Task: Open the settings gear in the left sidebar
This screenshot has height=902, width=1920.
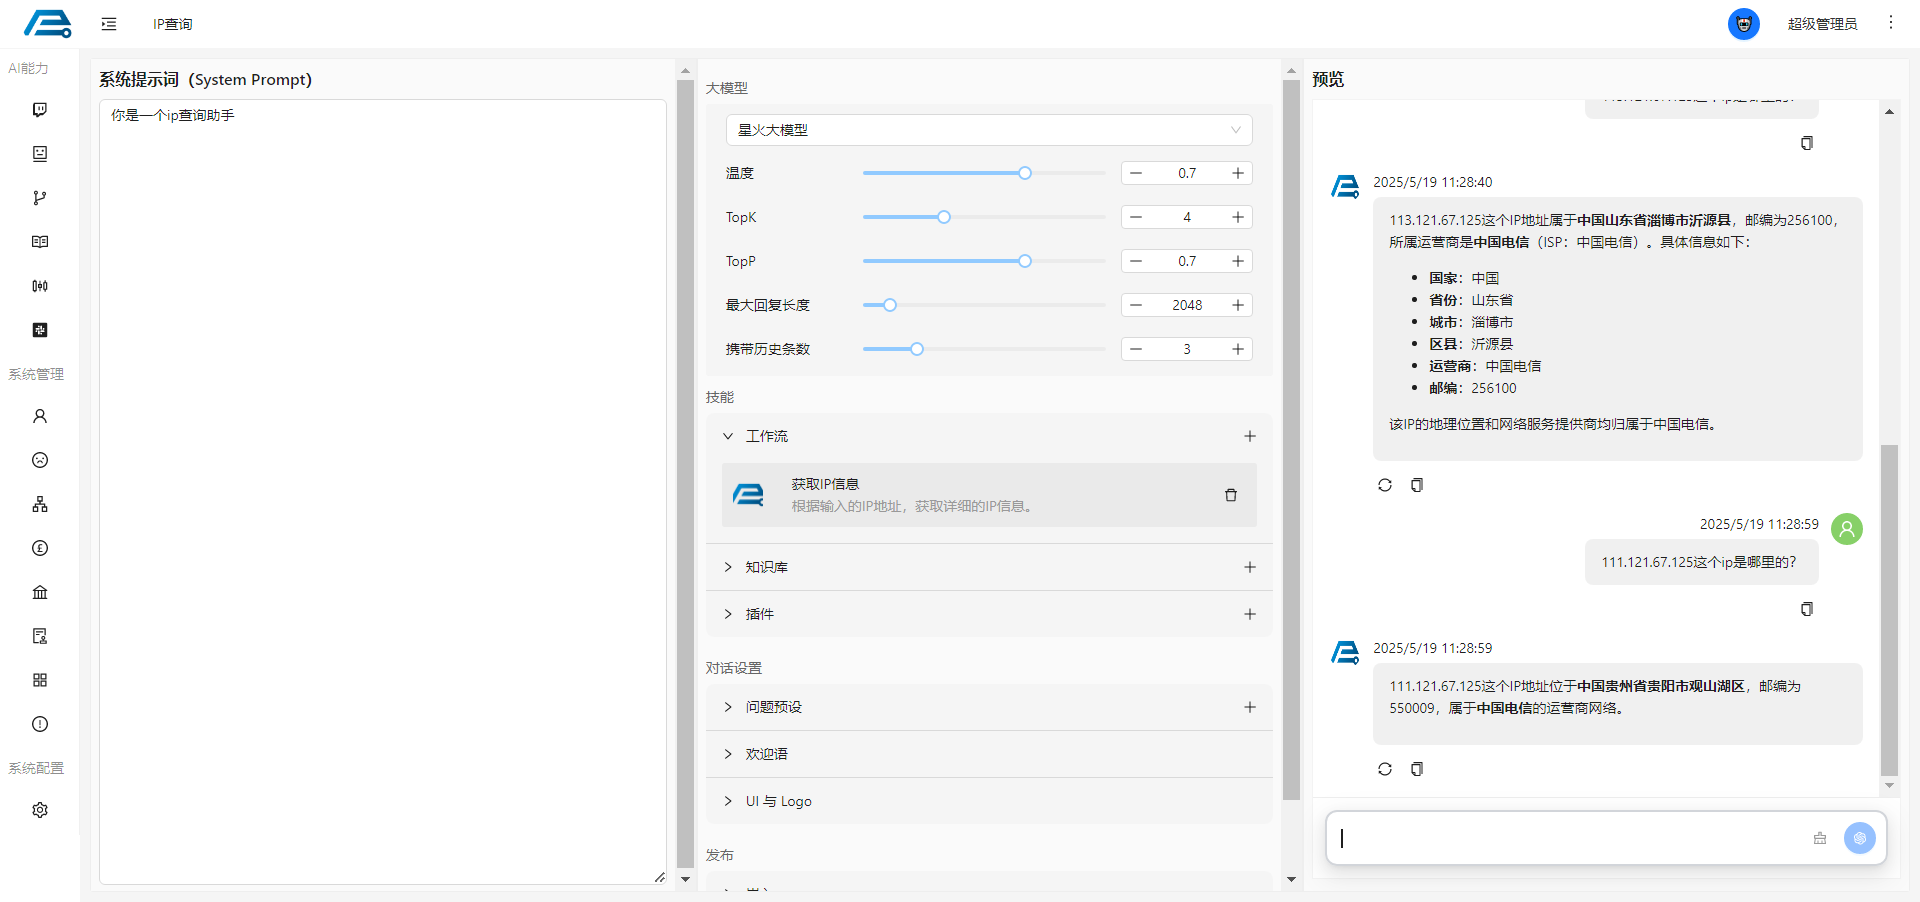Action: point(40,810)
